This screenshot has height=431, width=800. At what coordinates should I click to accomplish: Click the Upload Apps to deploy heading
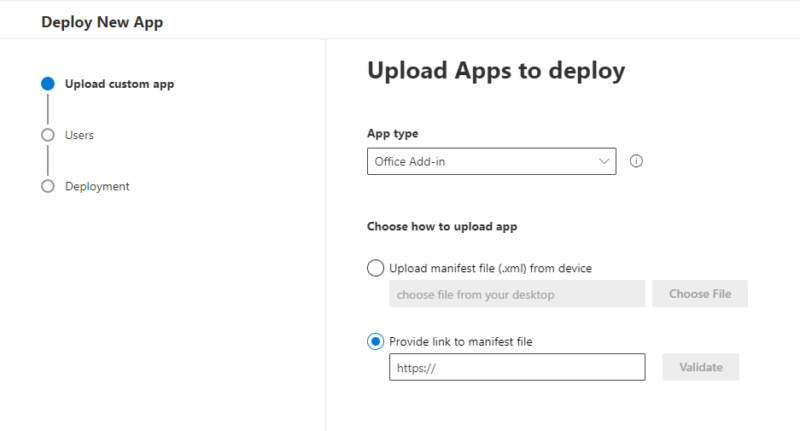(496, 71)
